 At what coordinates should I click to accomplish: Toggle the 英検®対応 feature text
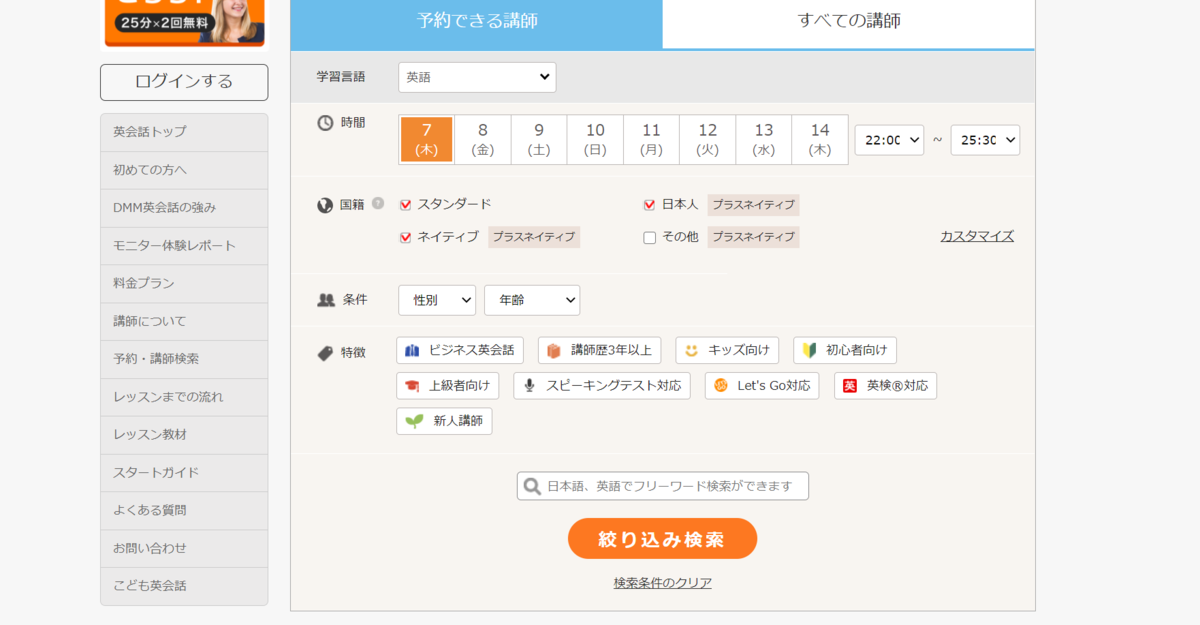coord(897,385)
